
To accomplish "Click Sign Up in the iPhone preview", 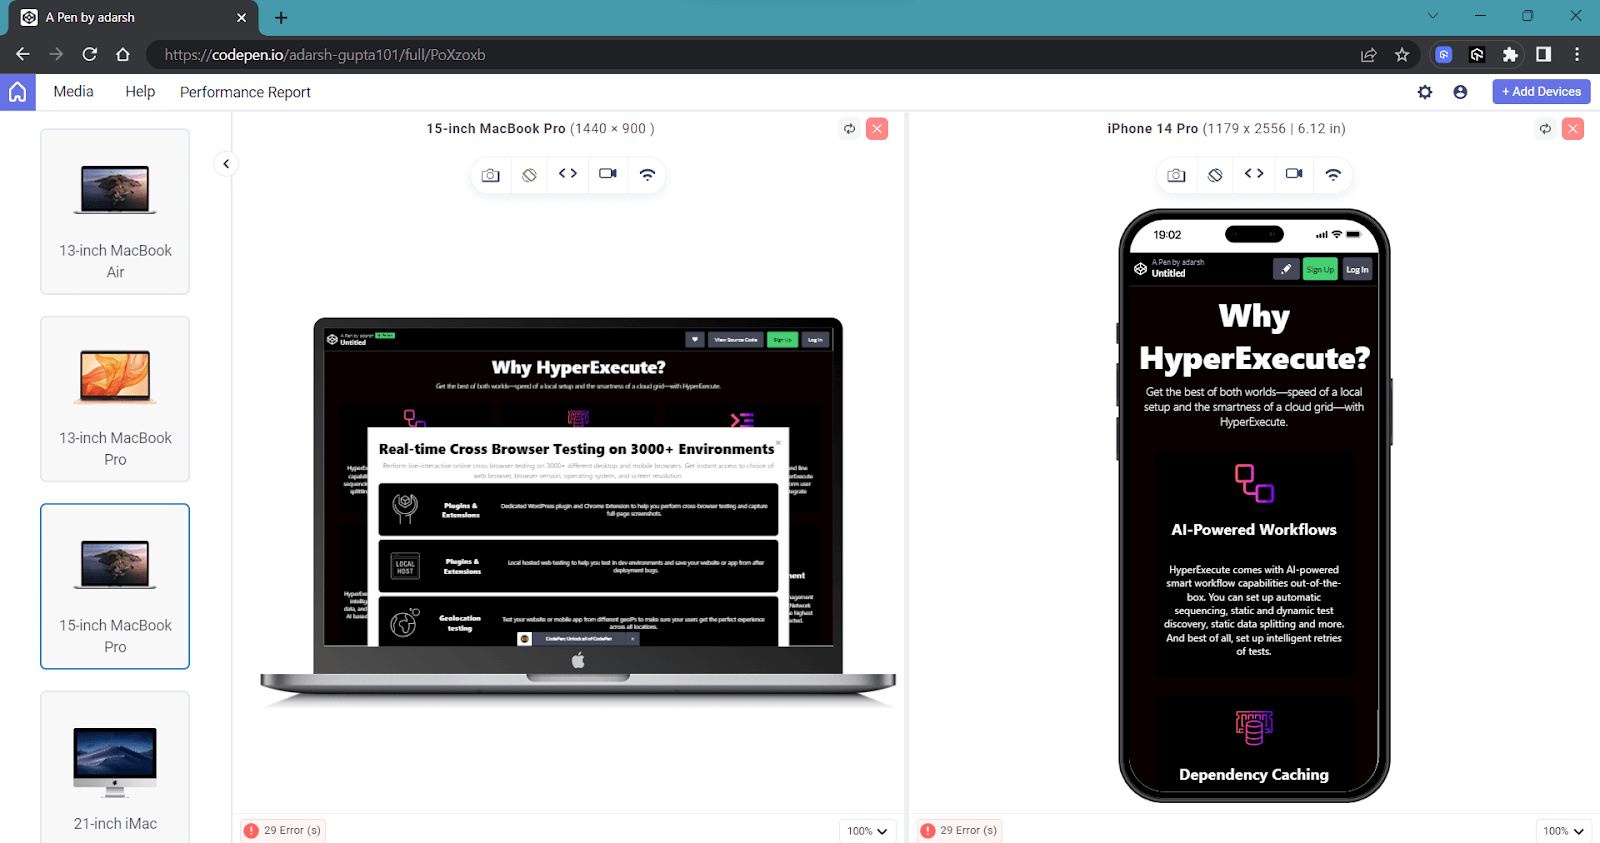I will tap(1320, 269).
